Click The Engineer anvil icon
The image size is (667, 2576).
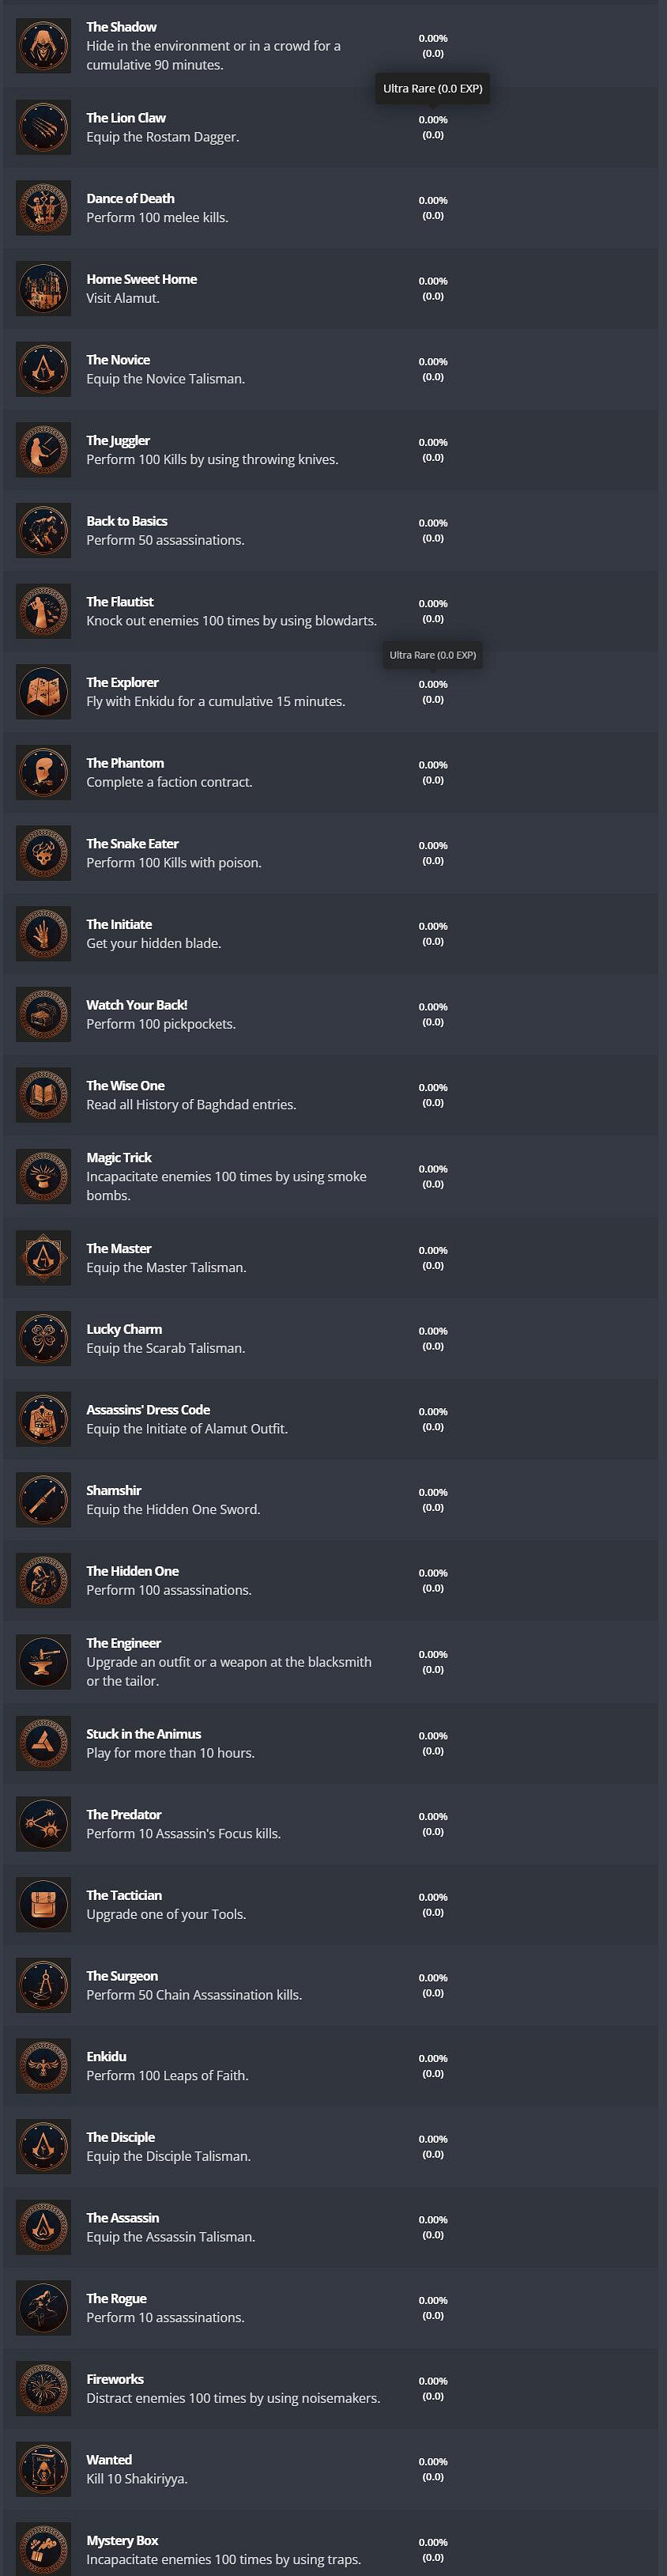(43, 1661)
